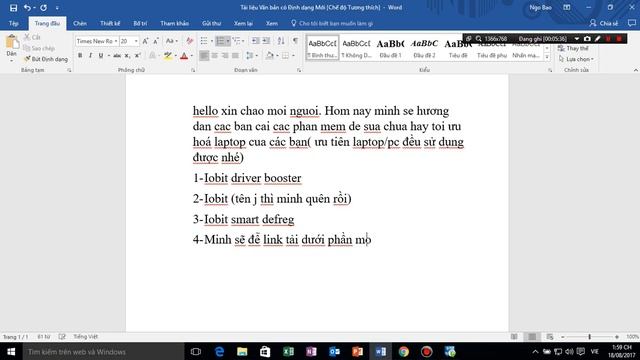640x360 pixels.
Task: Click the Tiếng Việt language indicator
Action: click(x=86, y=337)
